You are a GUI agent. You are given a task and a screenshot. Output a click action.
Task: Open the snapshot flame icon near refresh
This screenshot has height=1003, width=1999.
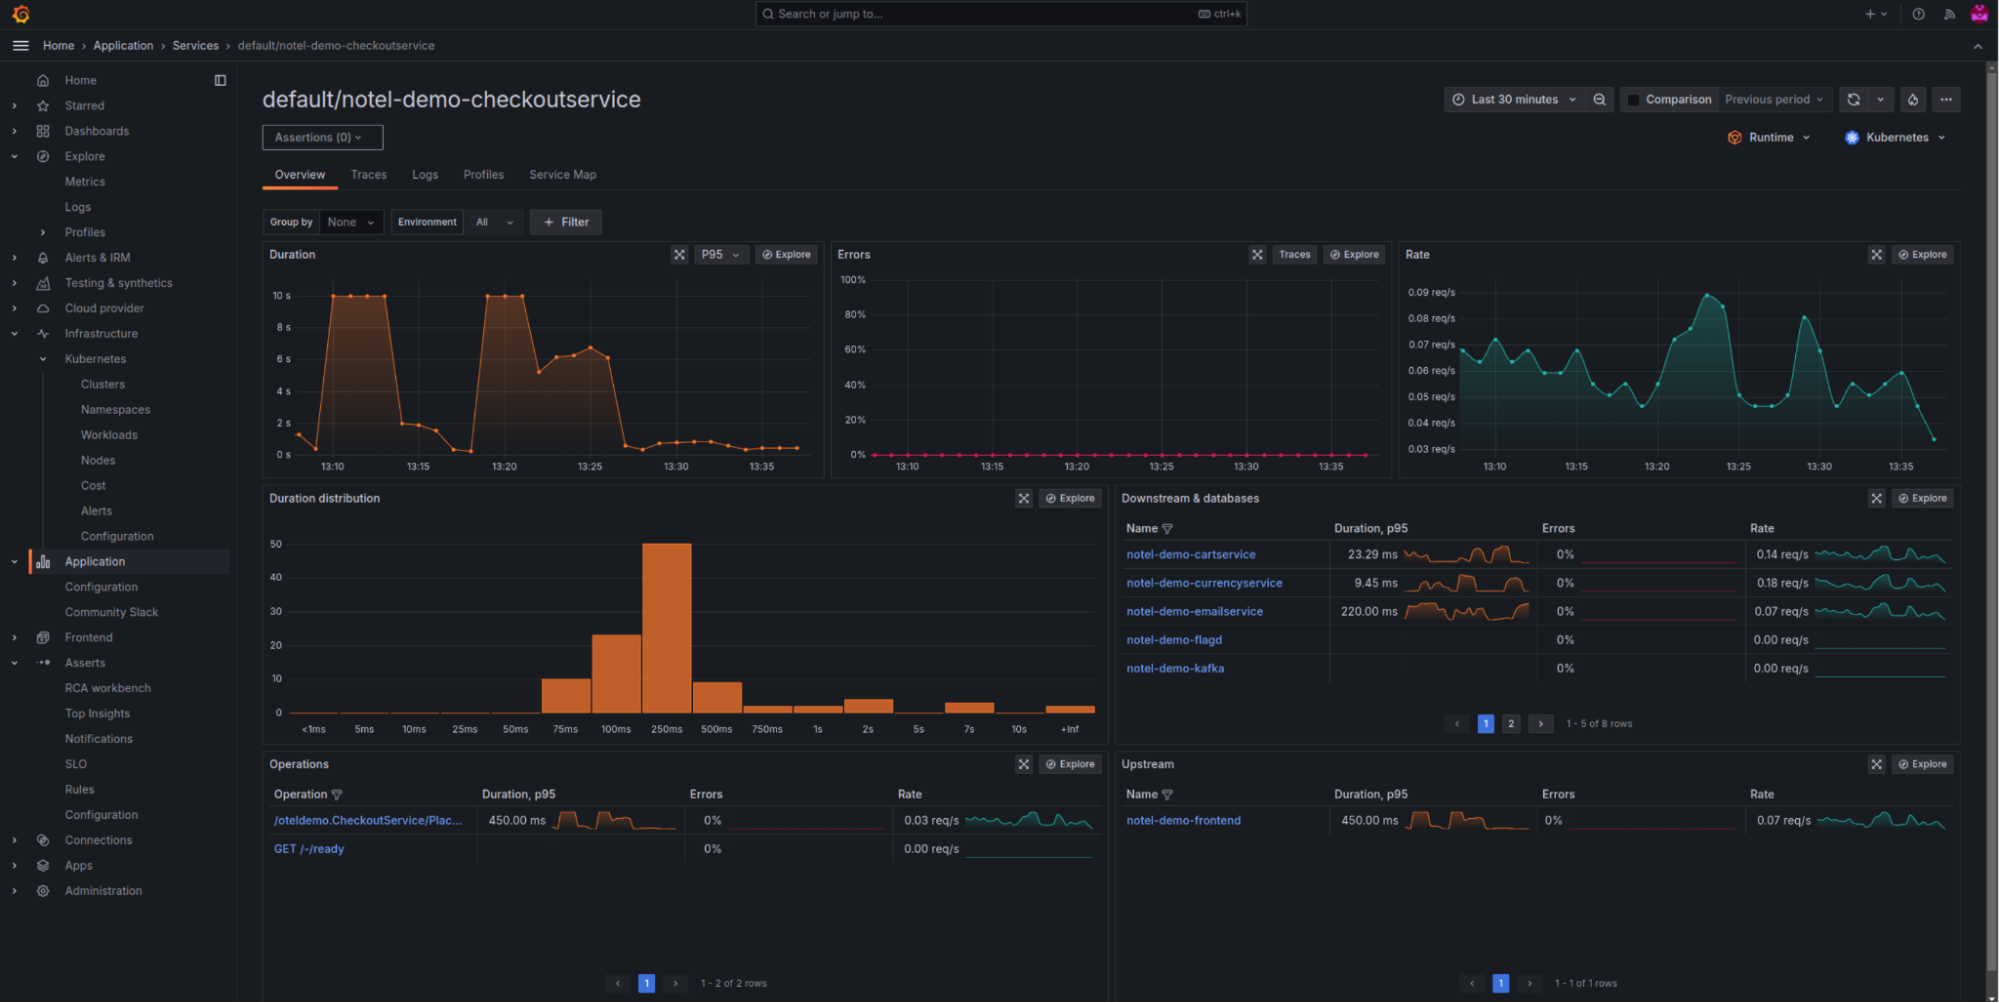click(1912, 99)
